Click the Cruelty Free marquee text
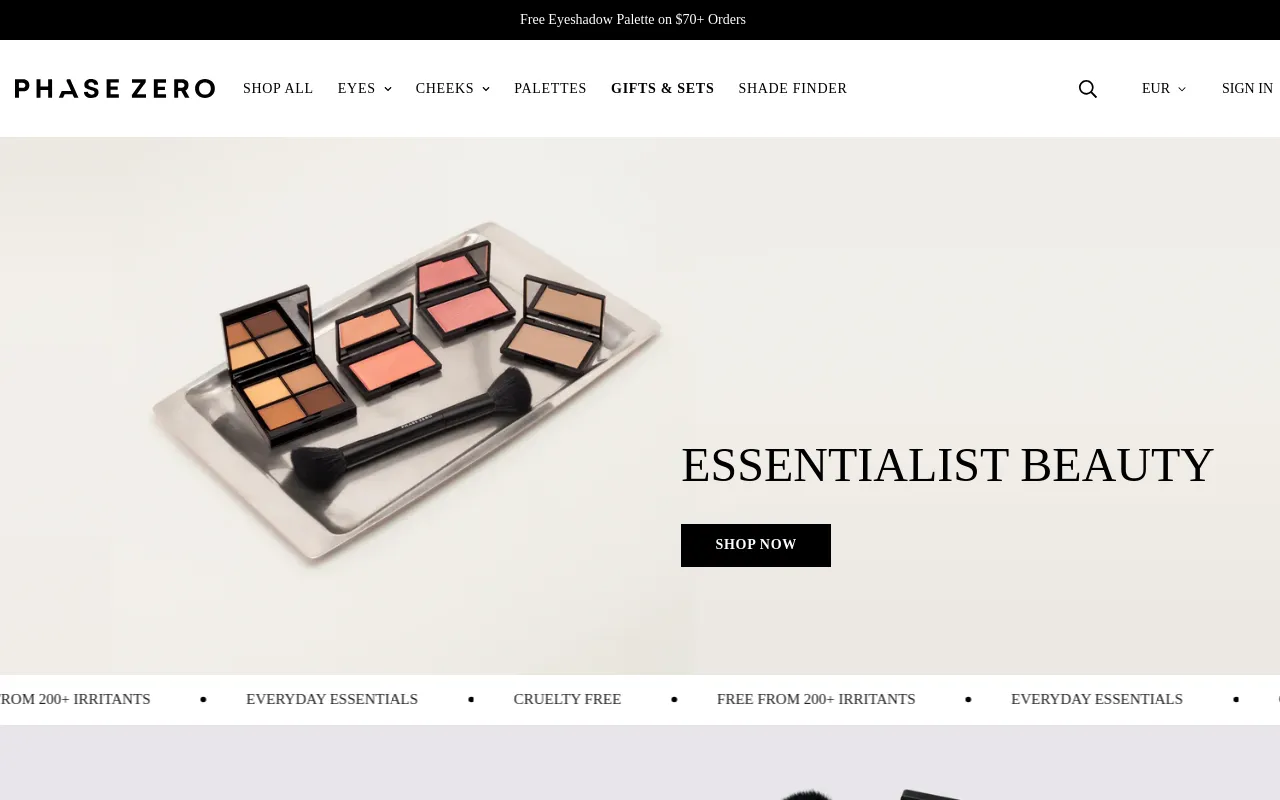 (x=567, y=700)
